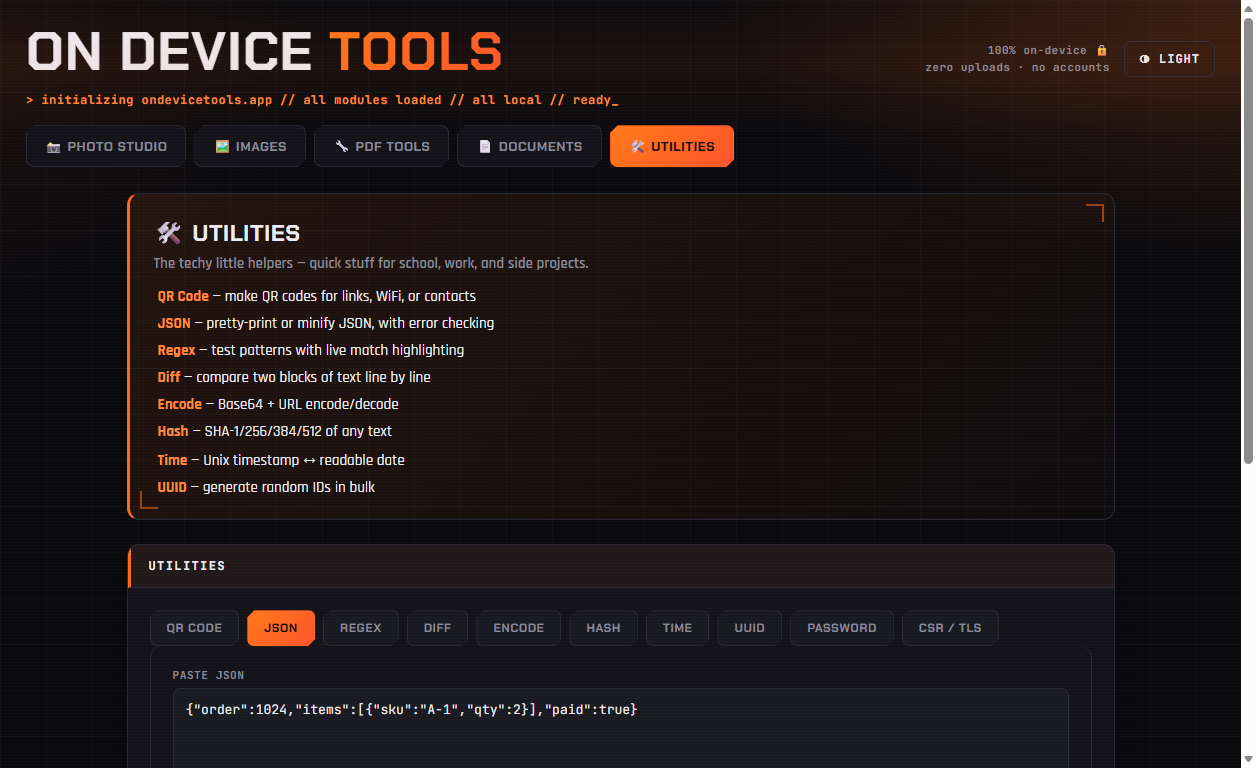Click 'zero uploads · no accounts' text
Viewport: 1256px width, 768px height.
point(1017,68)
